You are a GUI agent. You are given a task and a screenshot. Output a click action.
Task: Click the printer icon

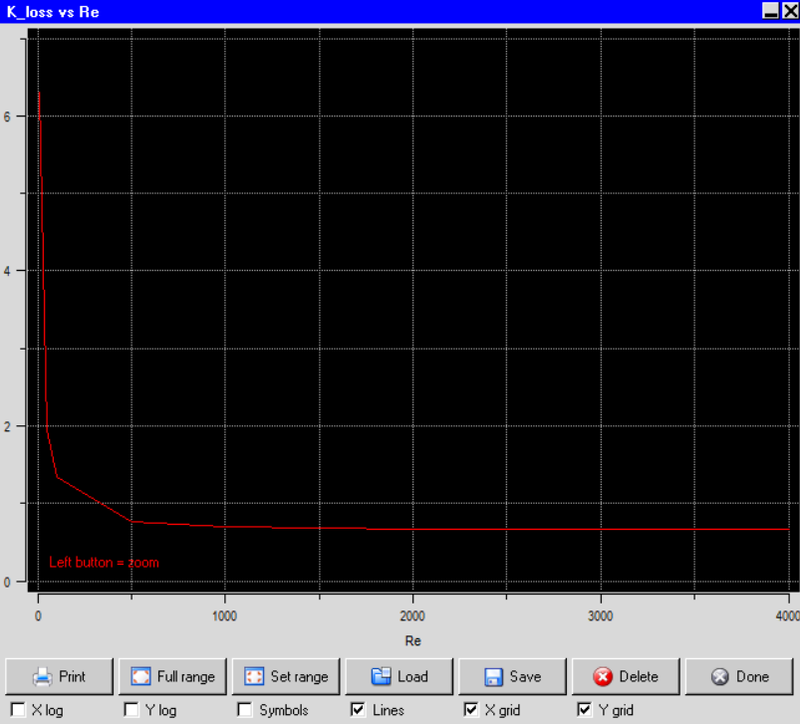coord(42,677)
